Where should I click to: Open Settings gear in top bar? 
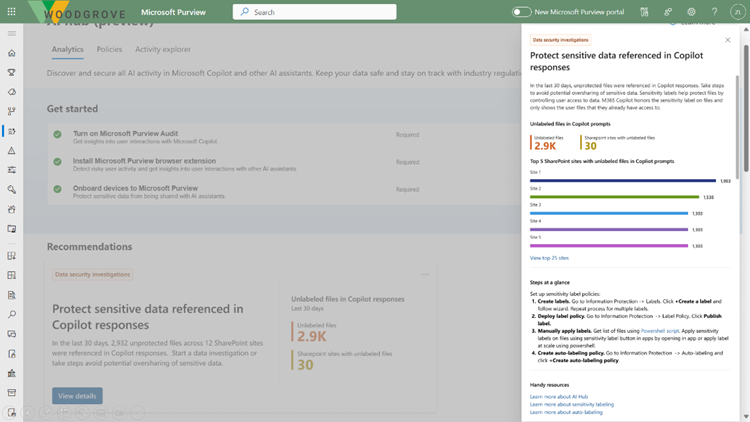pyautogui.click(x=691, y=12)
